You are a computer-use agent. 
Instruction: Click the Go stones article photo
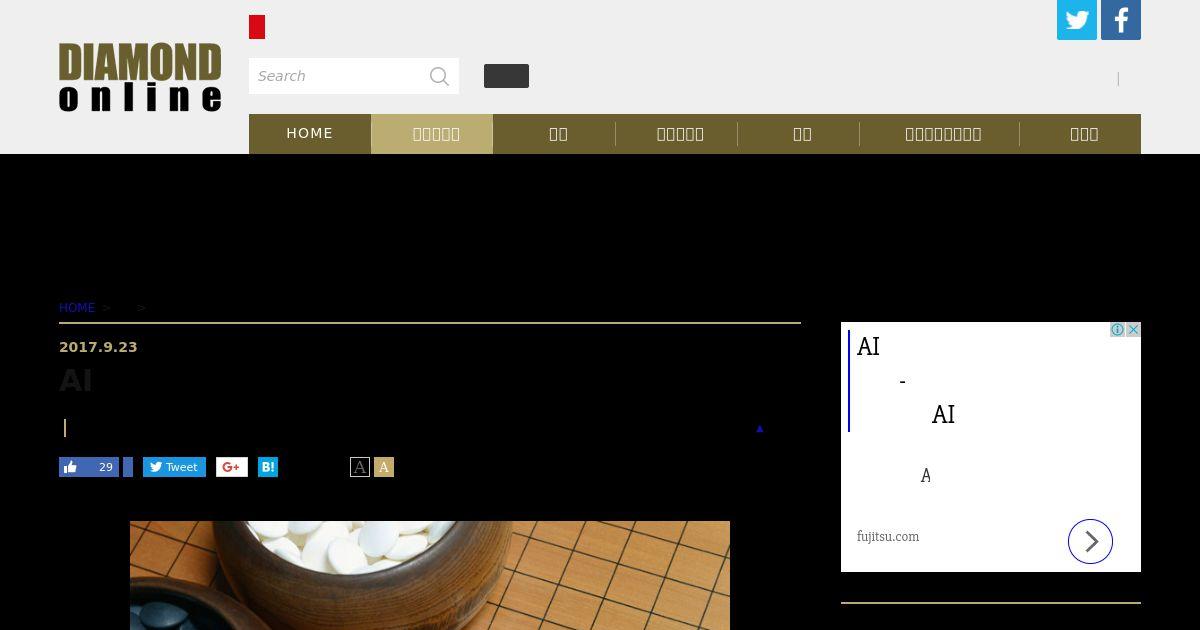430,575
